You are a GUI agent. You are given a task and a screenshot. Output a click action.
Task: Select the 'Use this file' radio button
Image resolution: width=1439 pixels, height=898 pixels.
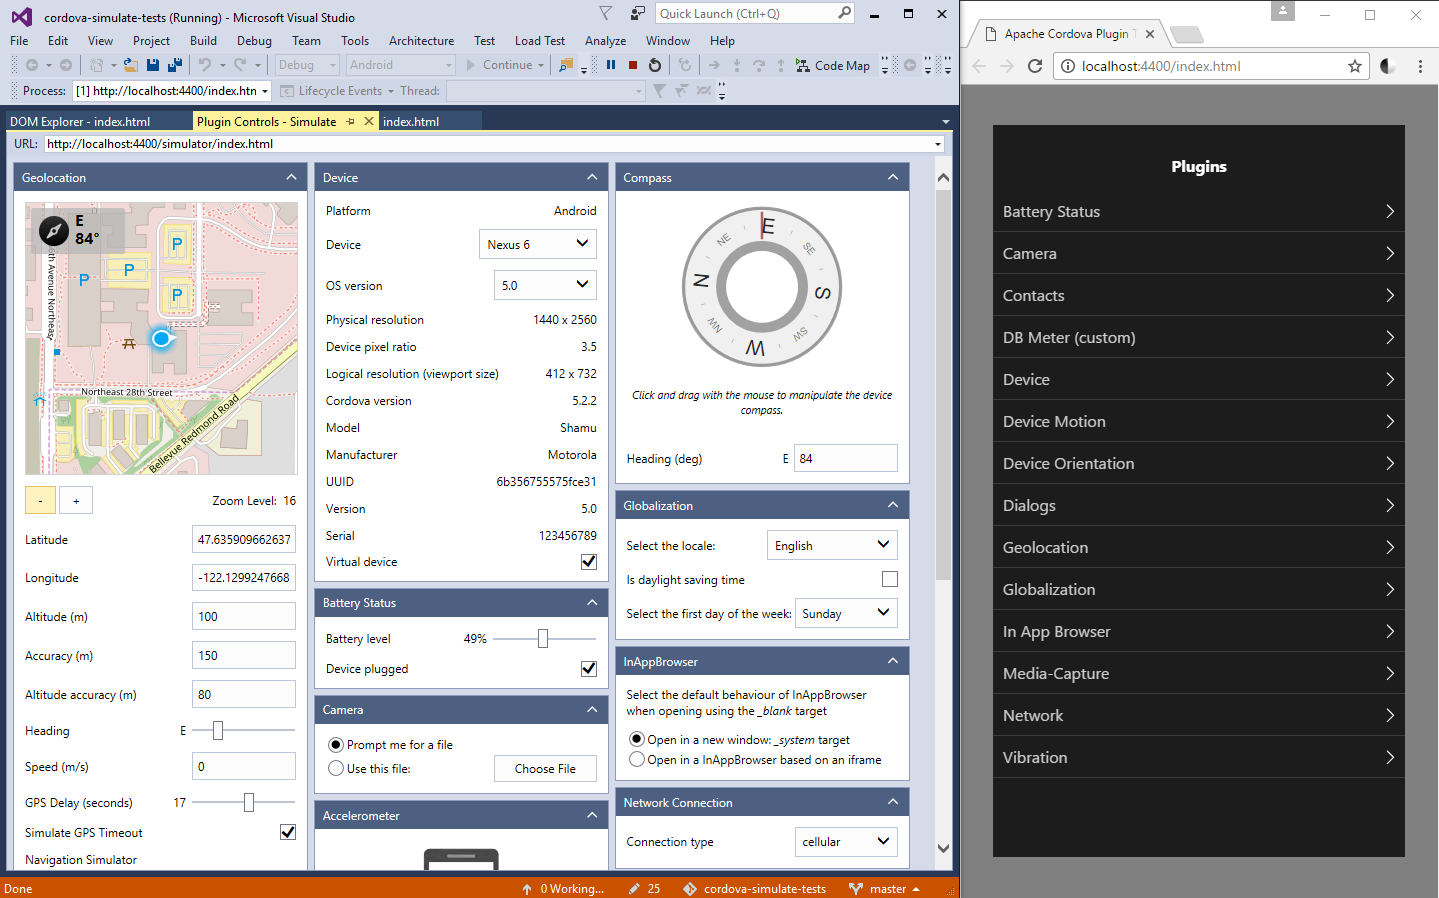(x=336, y=768)
